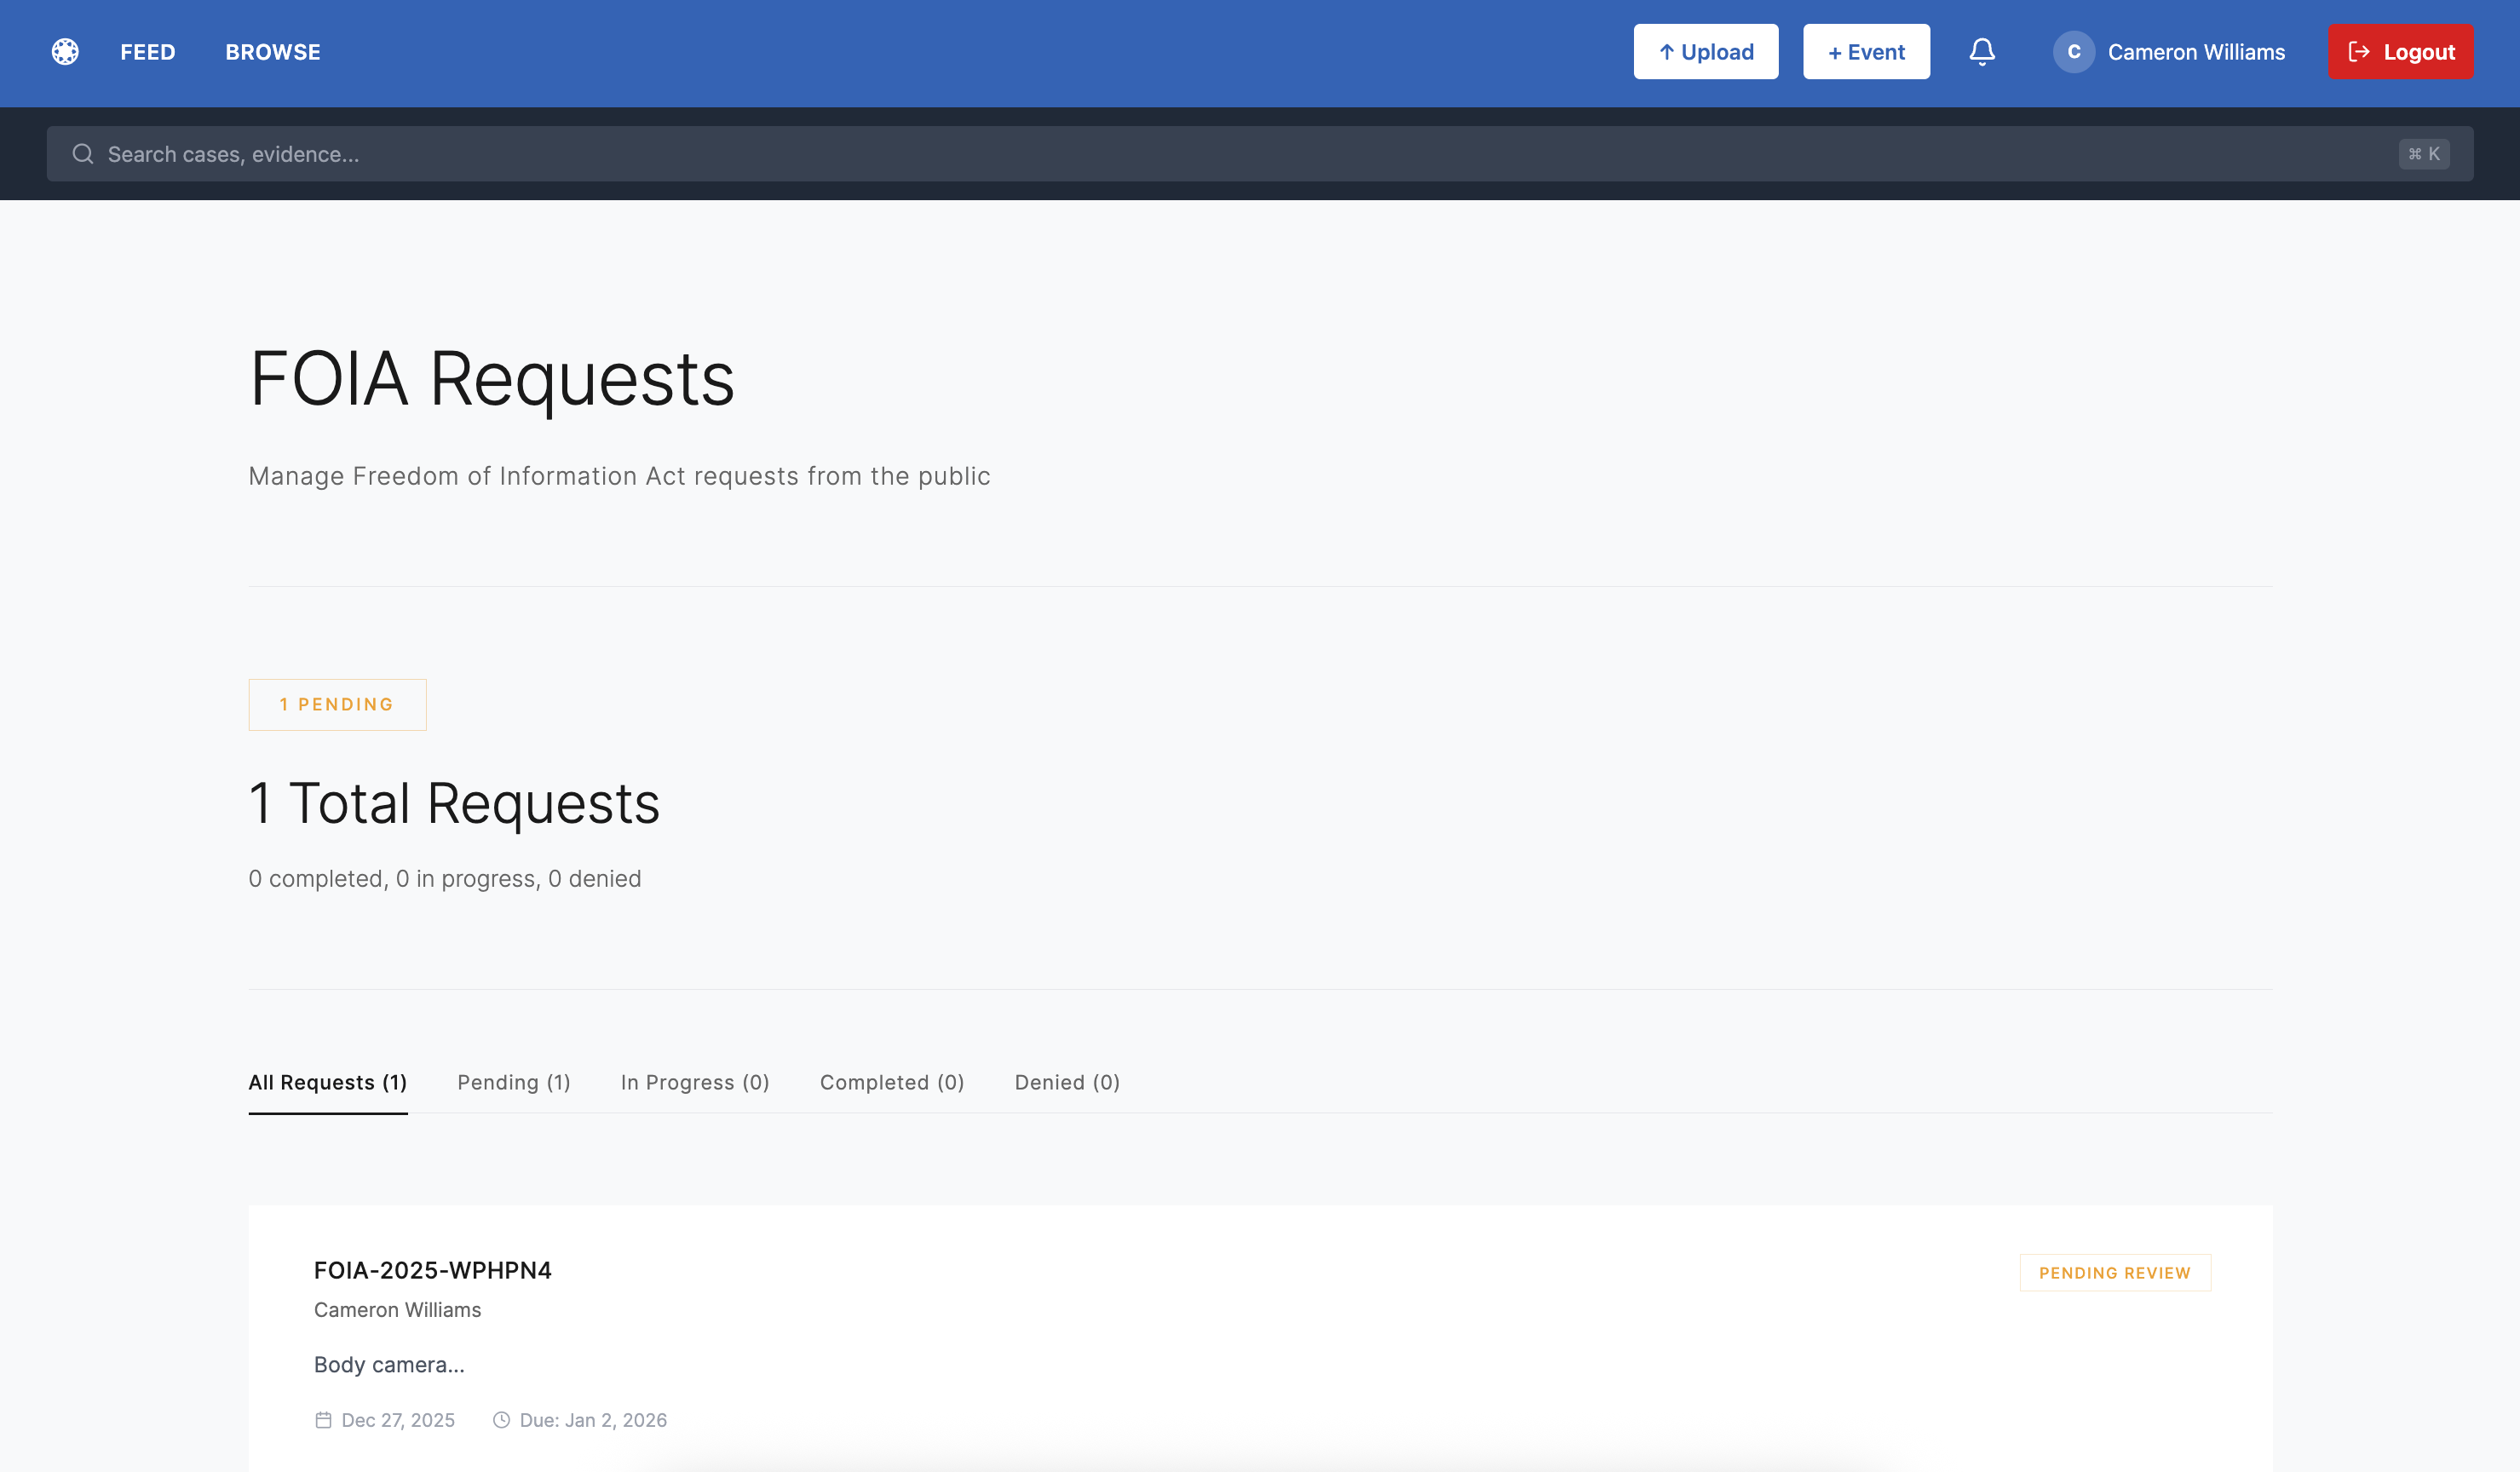Select the magnifying glass search icon
The image size is (2520, 1472).
[83, 153]
